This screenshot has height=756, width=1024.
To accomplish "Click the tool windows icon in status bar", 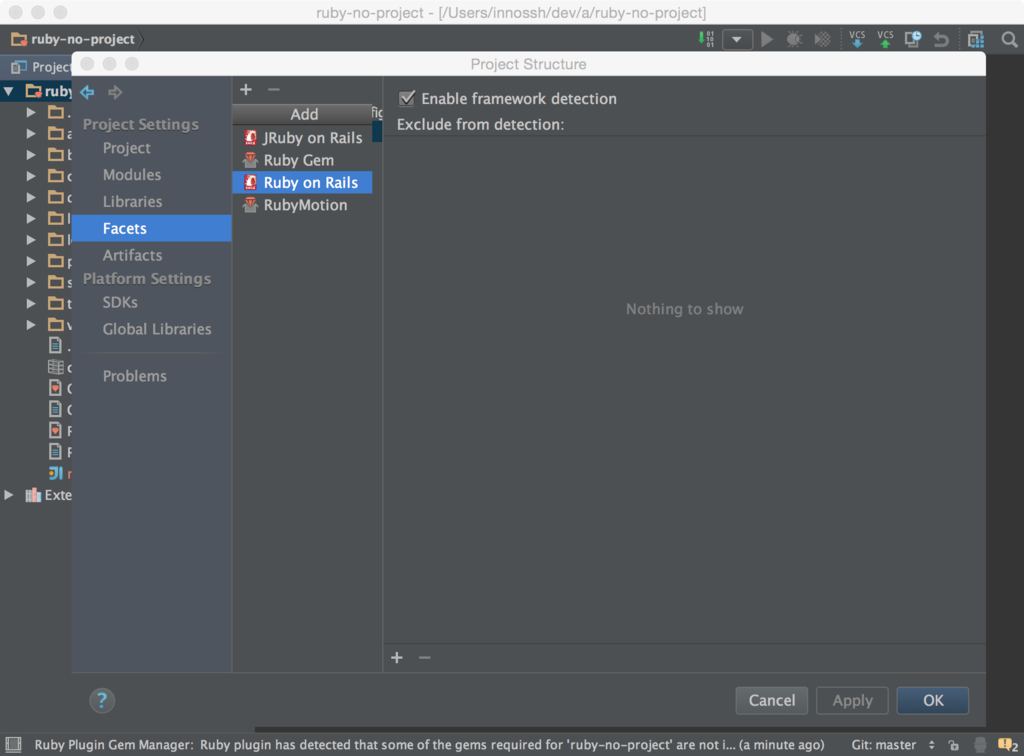I will coord(14,744).
